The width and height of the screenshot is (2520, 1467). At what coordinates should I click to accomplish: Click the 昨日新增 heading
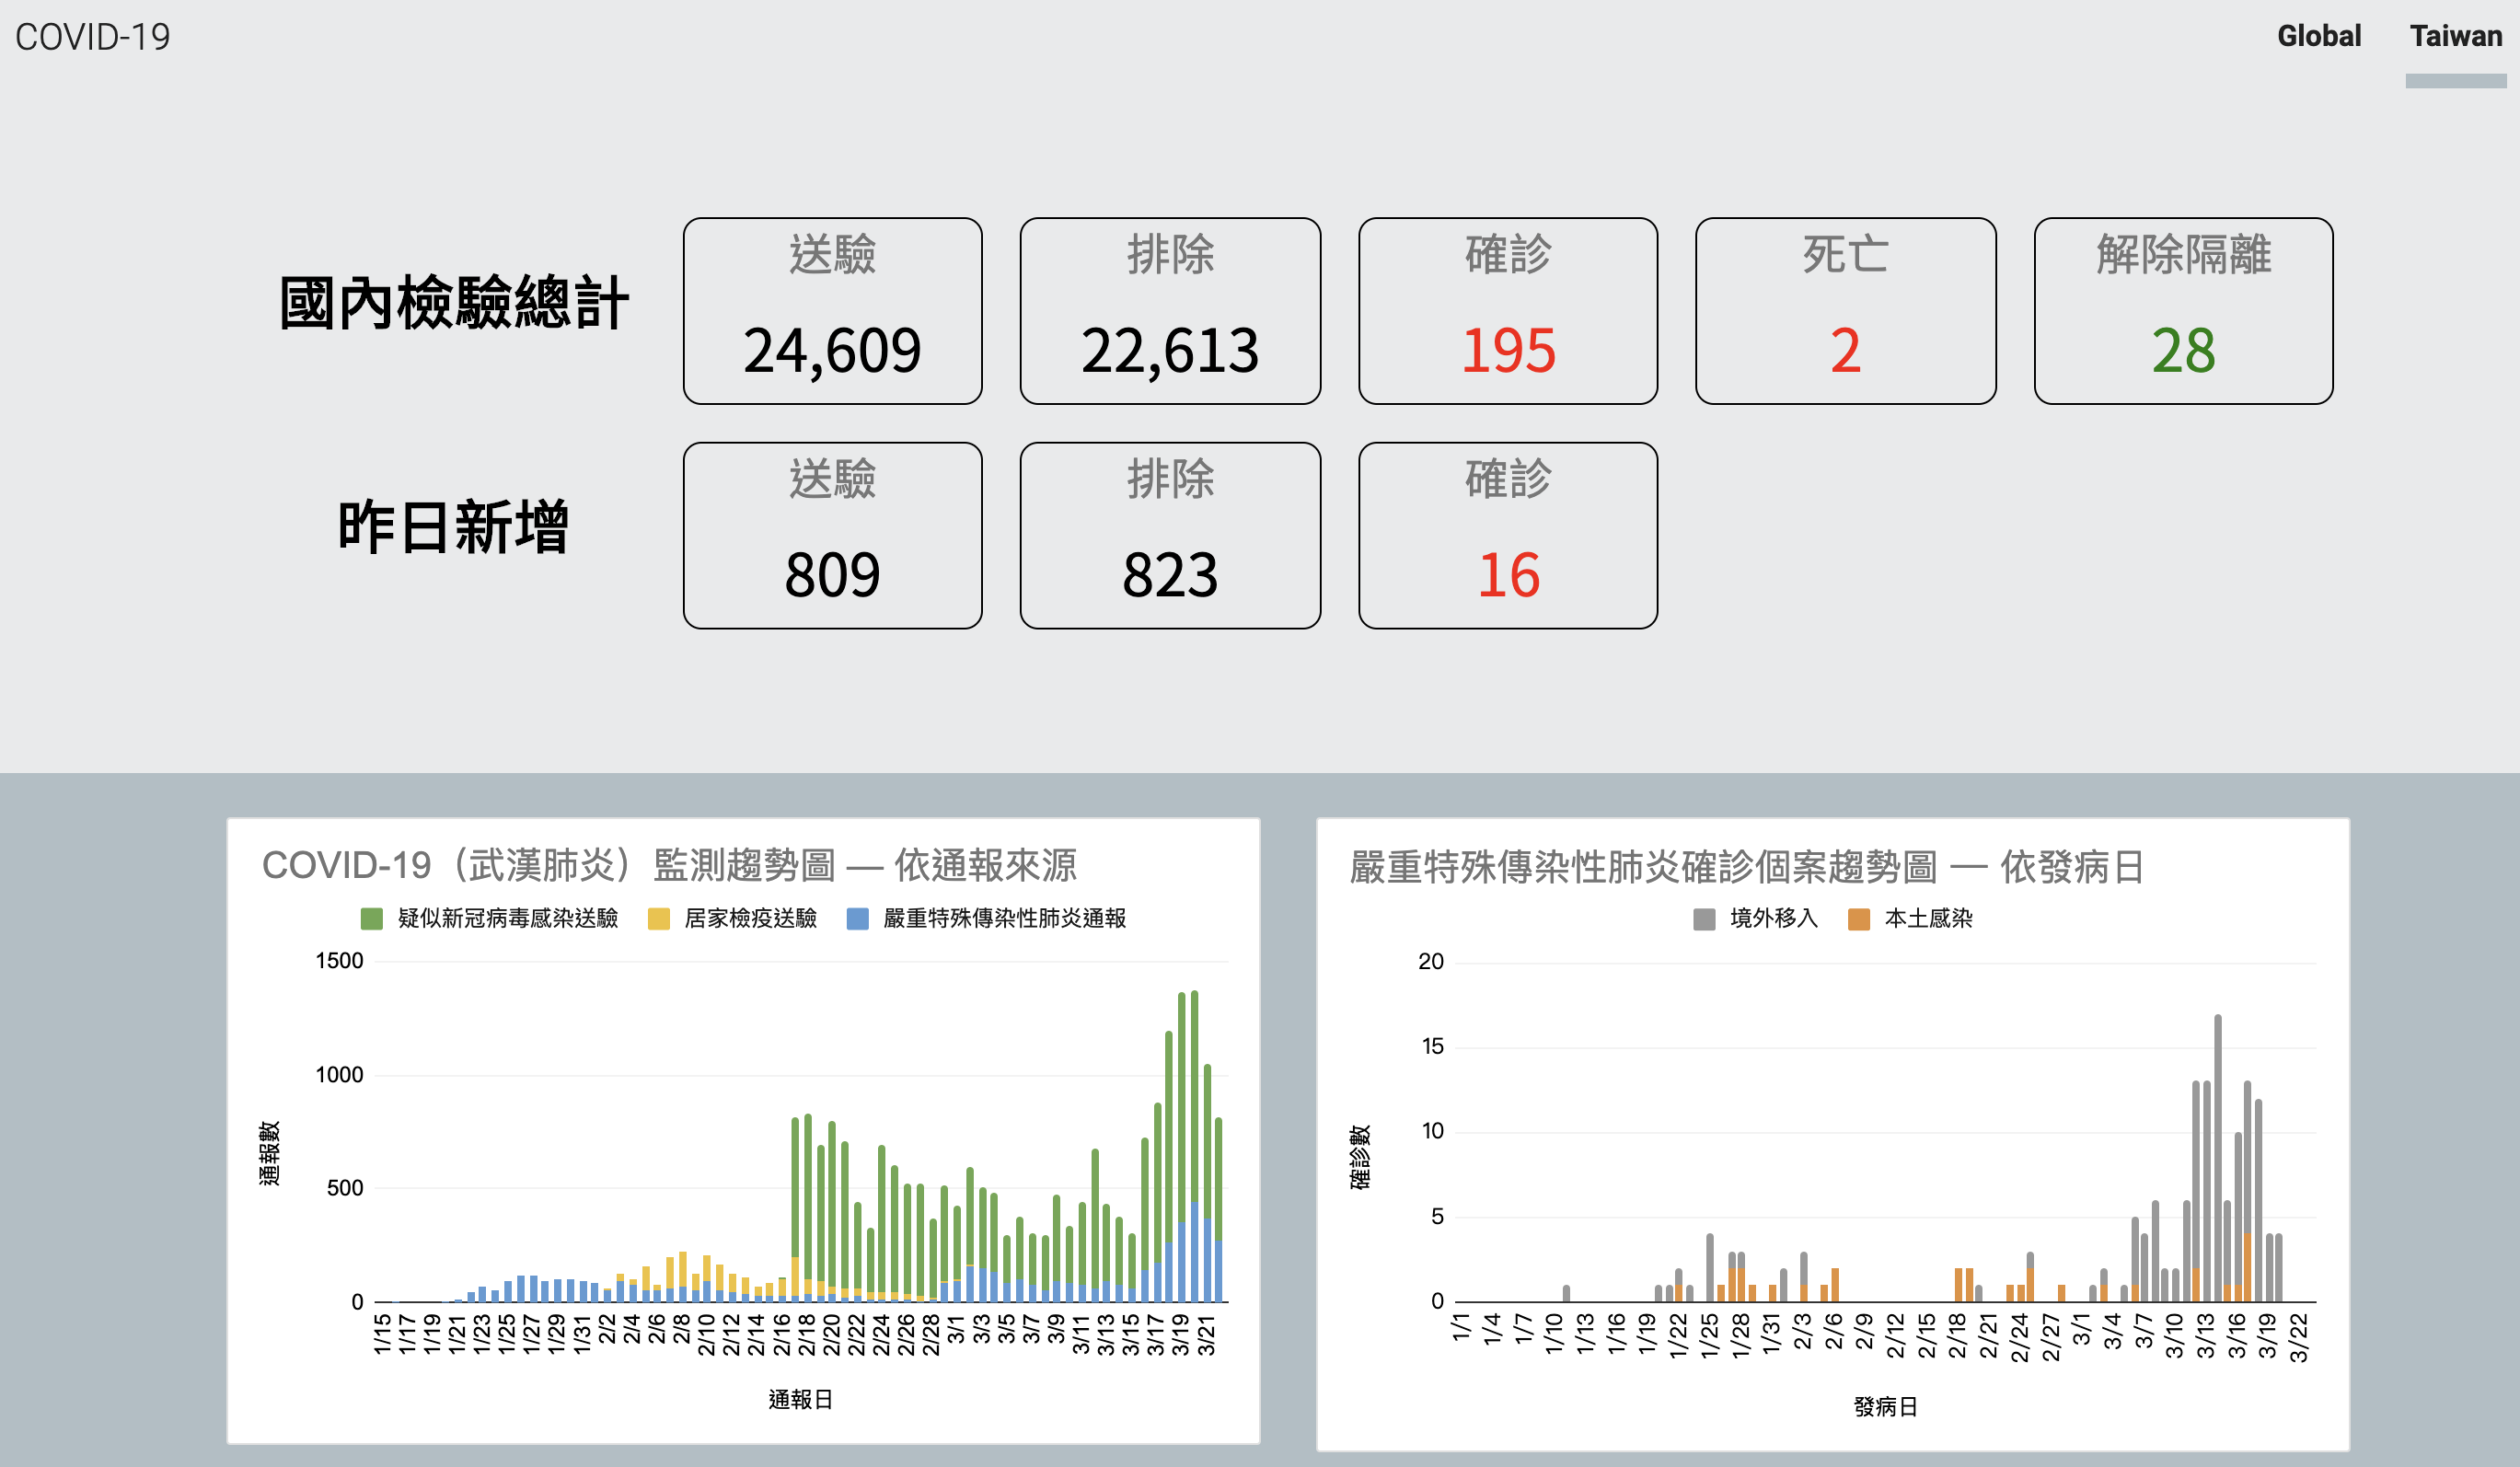(x=453, y=527)
